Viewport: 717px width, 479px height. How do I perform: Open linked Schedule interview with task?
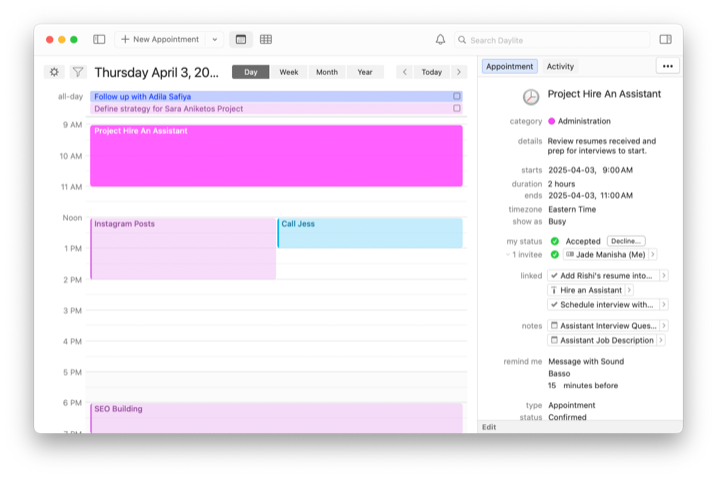coord(603,304)
